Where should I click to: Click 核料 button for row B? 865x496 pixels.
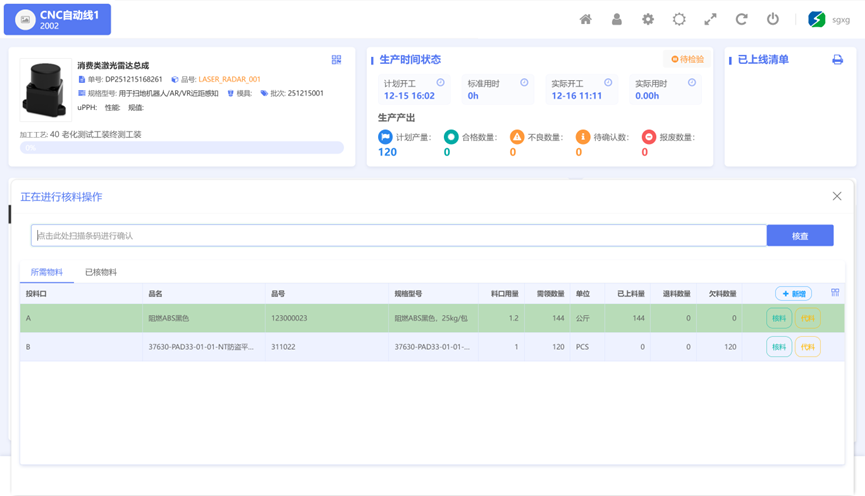(x=778, y=347)
